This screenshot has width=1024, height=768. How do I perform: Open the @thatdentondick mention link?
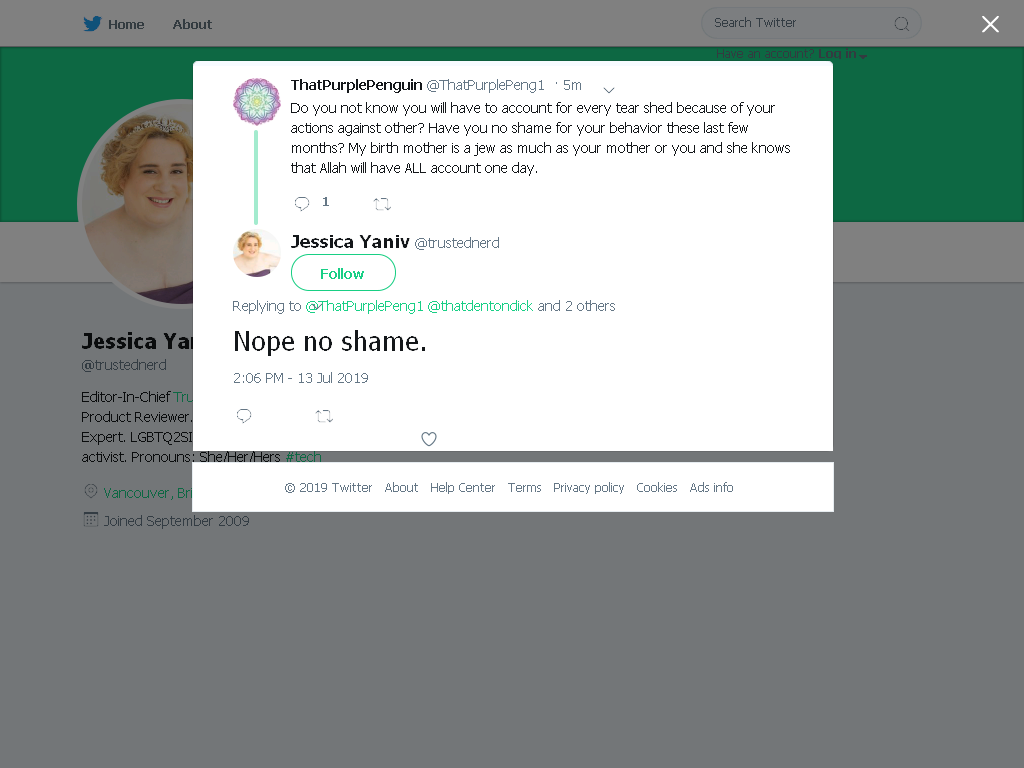(x=480, y=306)
